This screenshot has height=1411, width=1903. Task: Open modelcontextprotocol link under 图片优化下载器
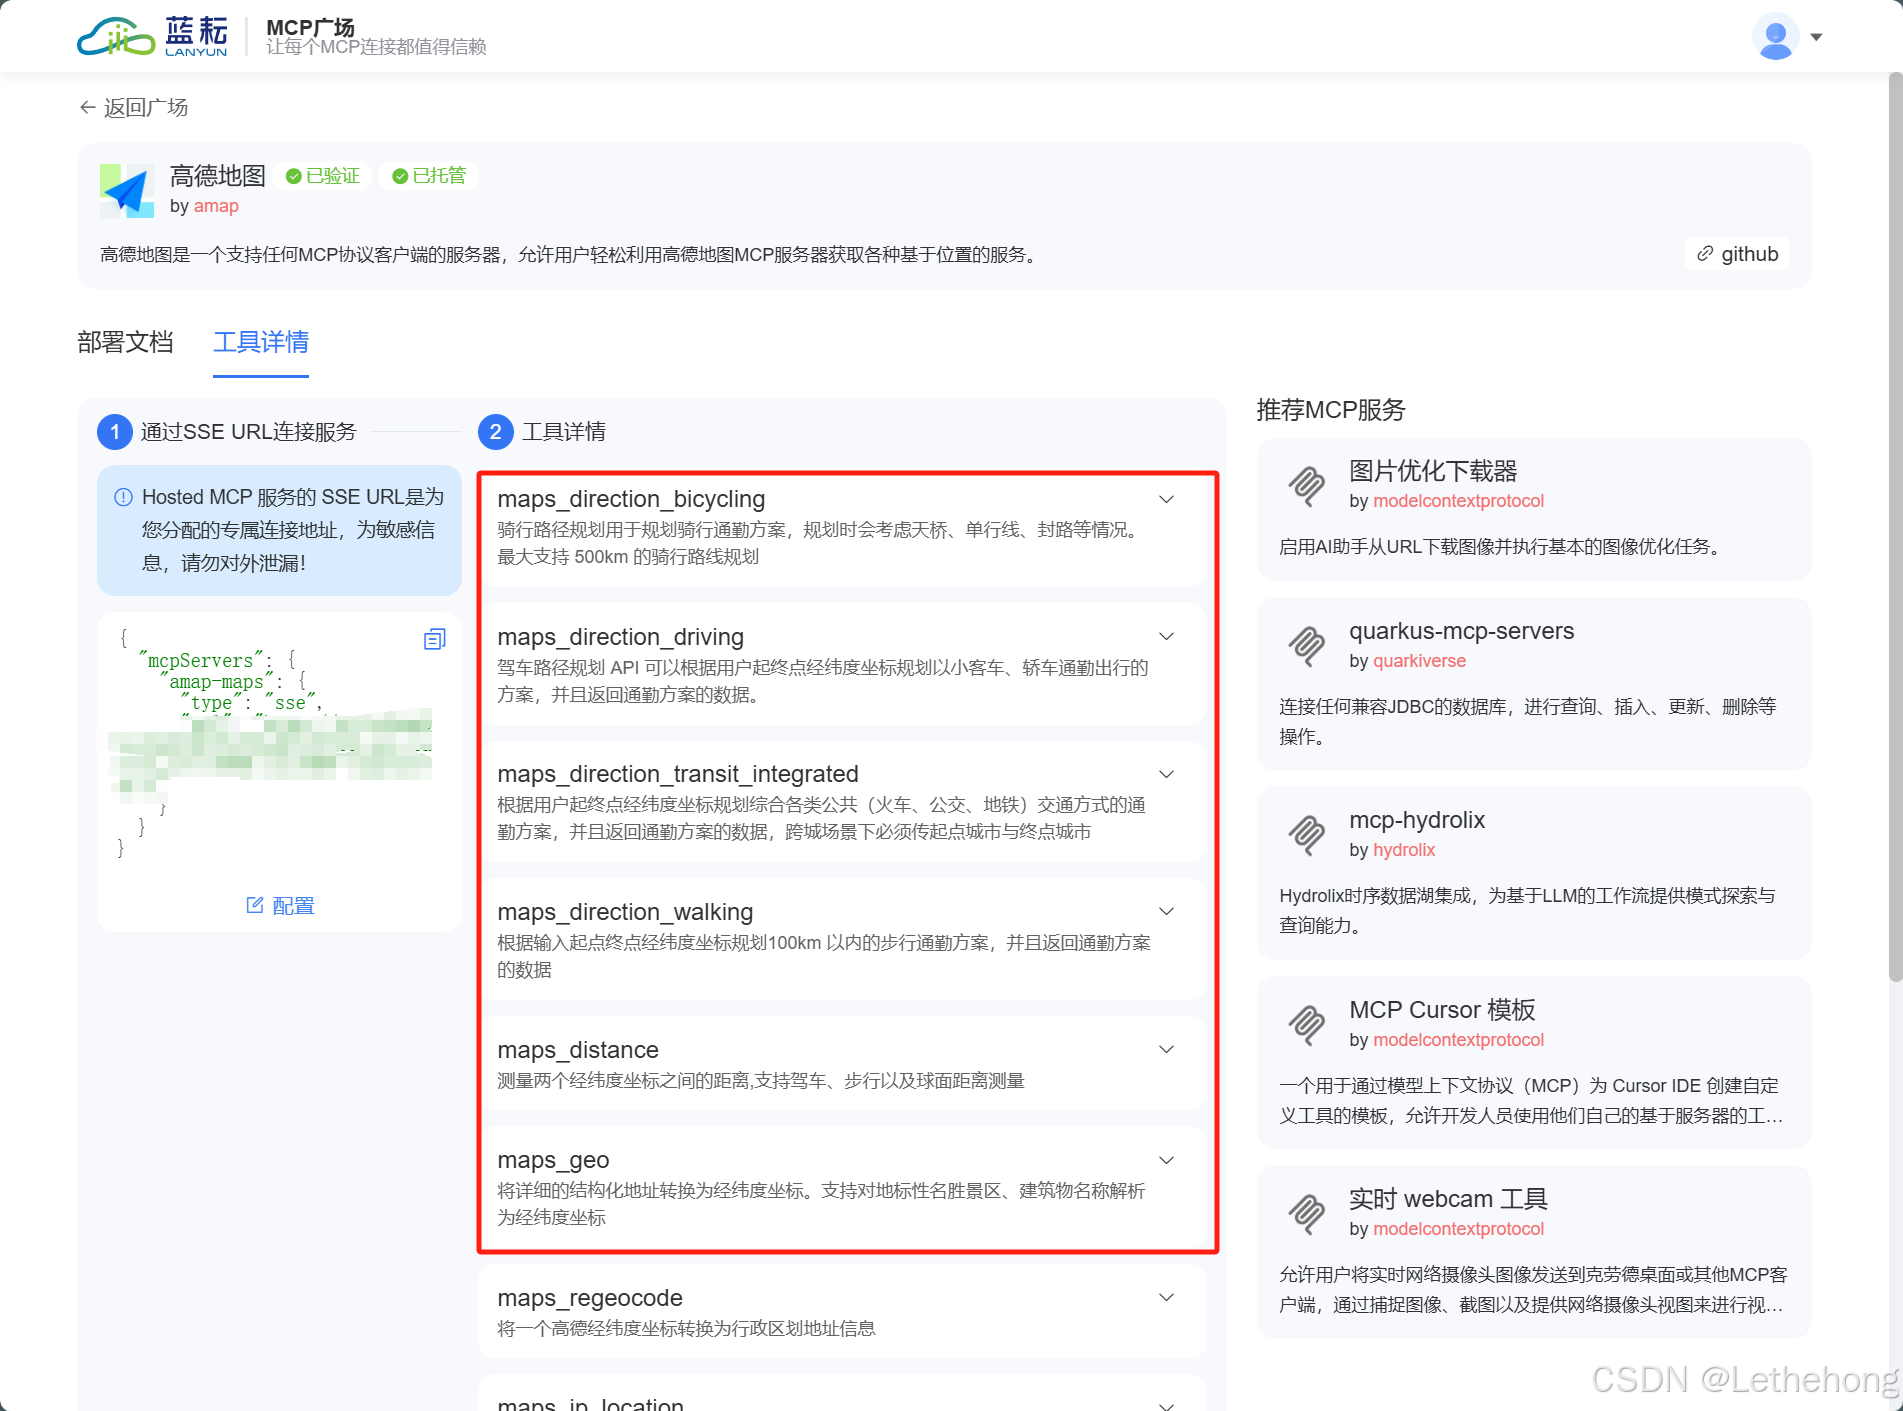[x=1458, y=501]
